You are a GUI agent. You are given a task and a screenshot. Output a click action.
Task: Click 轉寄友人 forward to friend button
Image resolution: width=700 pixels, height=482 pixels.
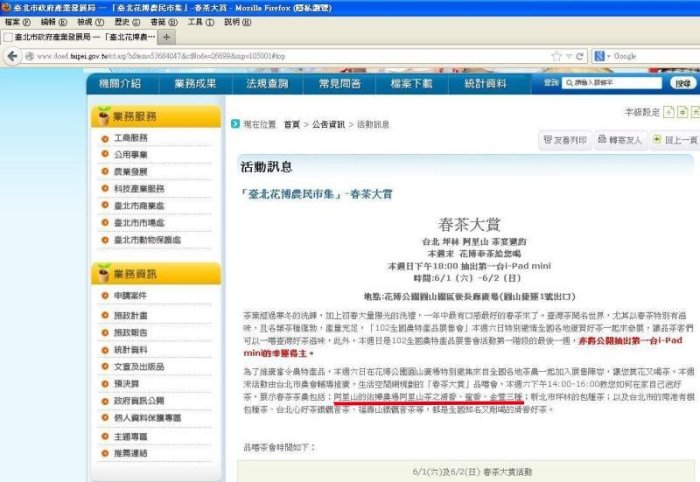point(621,141)
